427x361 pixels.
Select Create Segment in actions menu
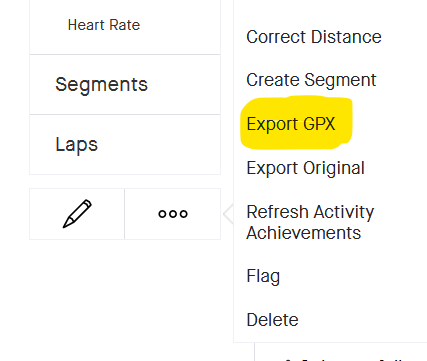[311, 80]
